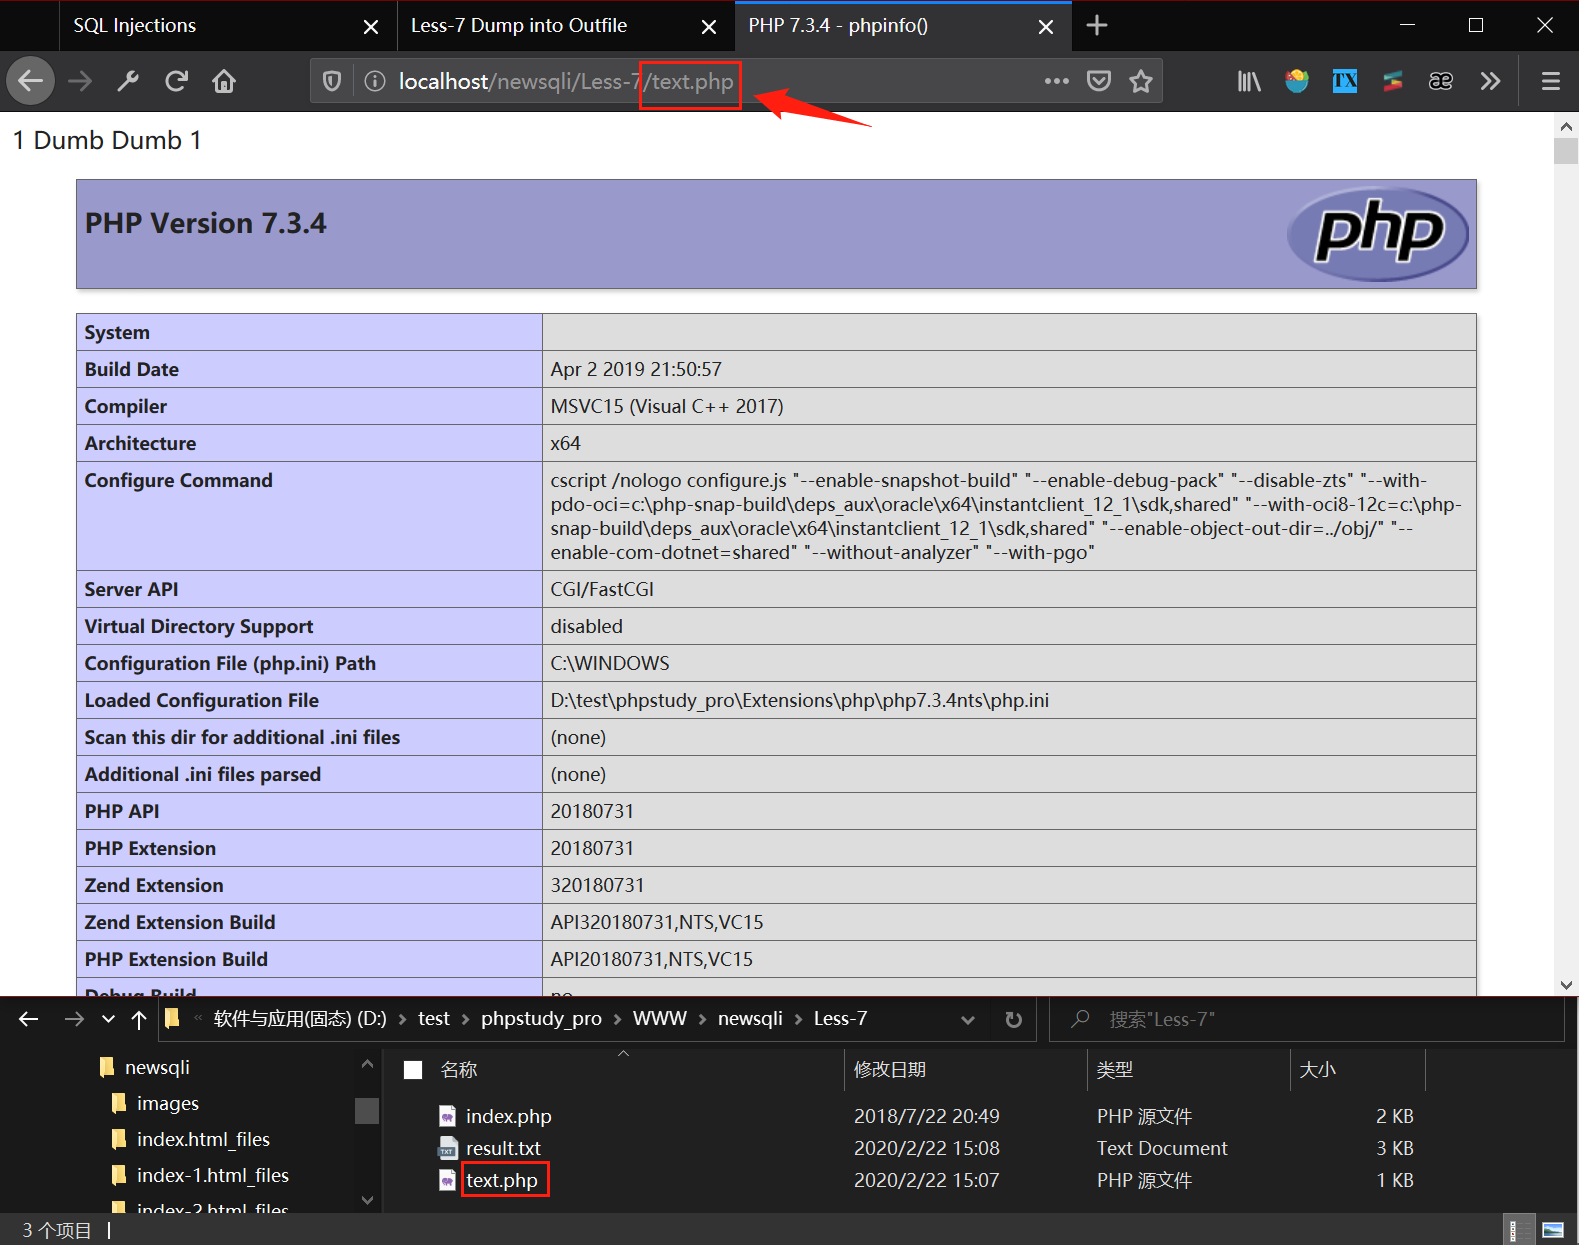
Task: Refresh the Explorer folder view
Action: (1013, 1020)
